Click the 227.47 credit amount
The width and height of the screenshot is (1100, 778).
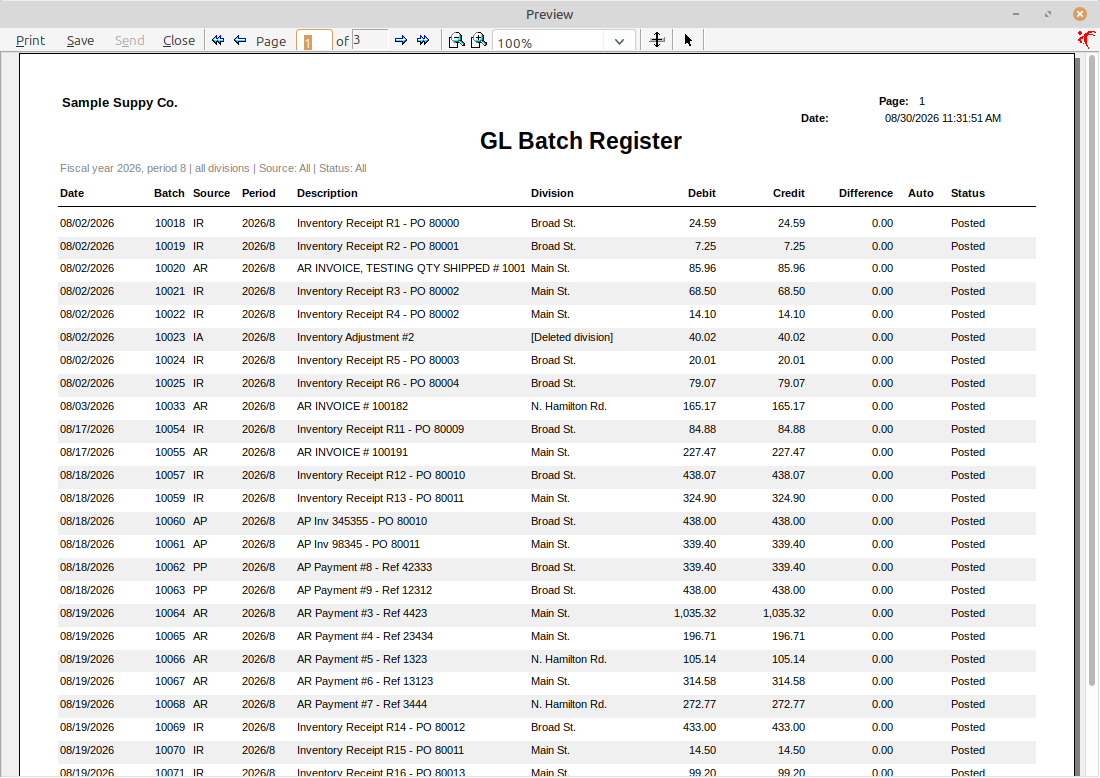(789, 452)
